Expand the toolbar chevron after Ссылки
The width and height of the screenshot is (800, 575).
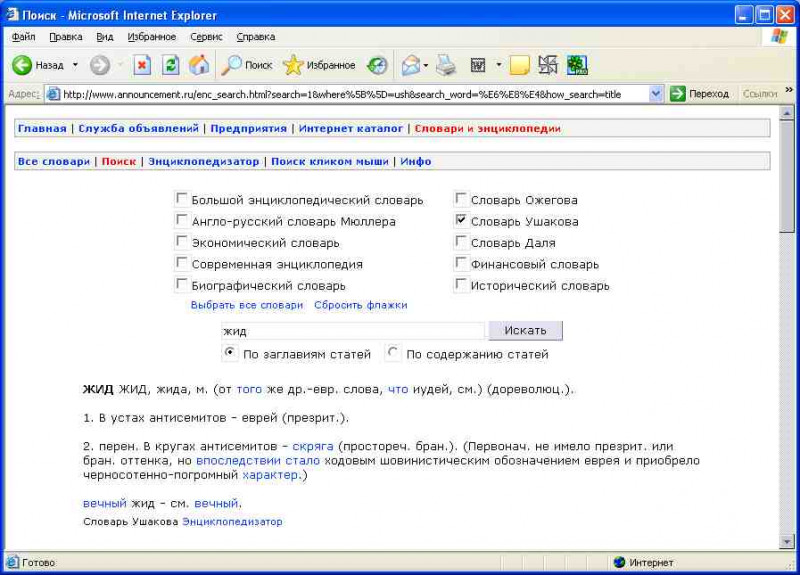pos(789,91)
